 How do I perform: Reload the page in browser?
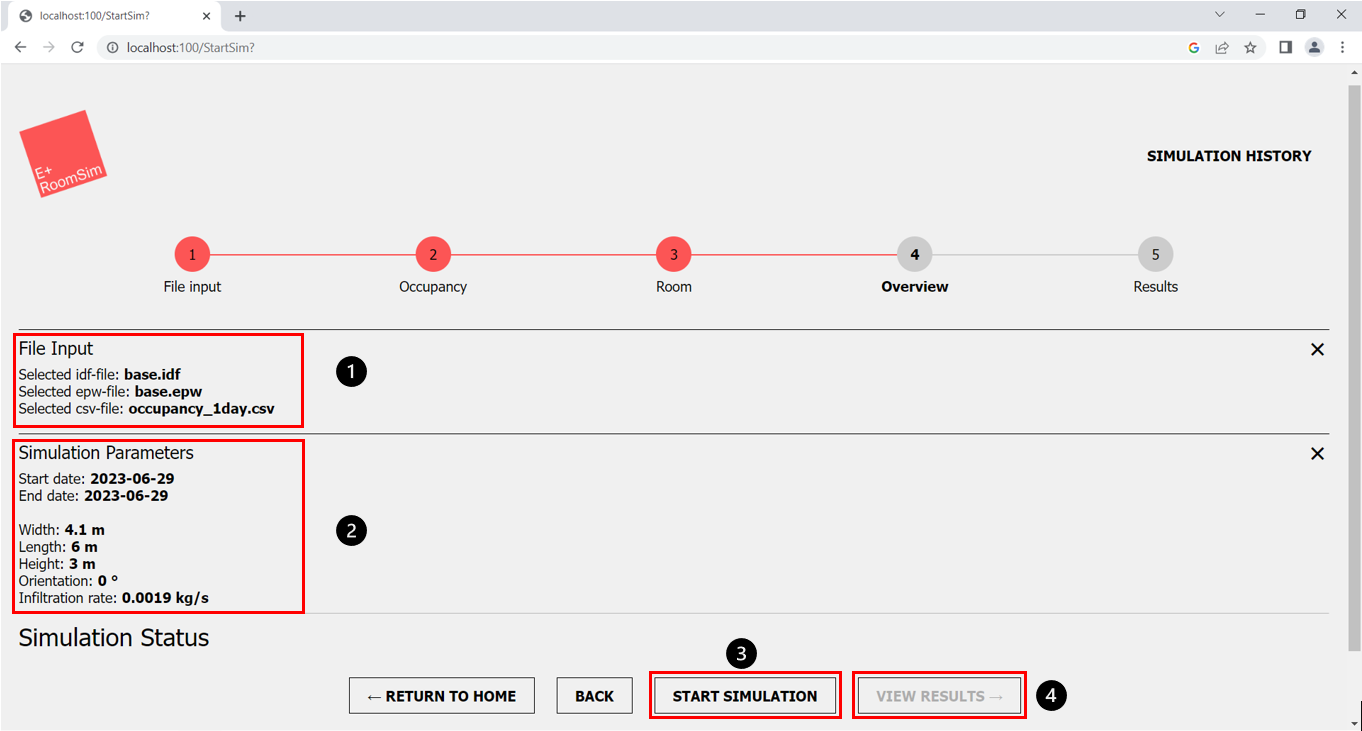tap(77, 47)
